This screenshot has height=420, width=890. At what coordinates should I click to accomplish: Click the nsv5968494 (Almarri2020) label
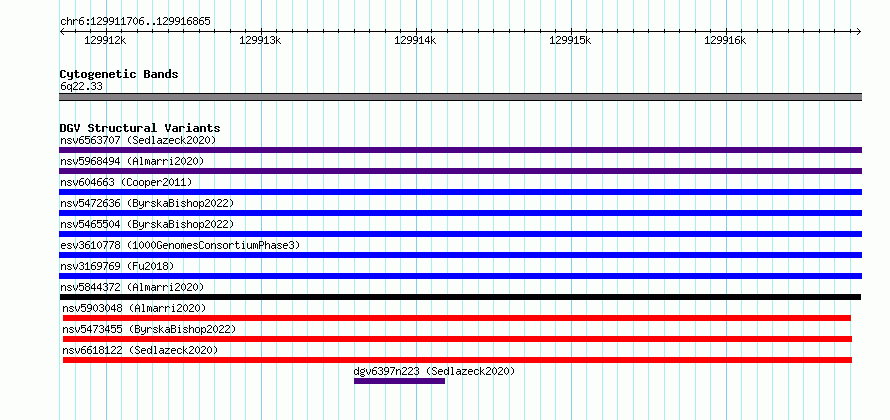(x=132, y=161)
